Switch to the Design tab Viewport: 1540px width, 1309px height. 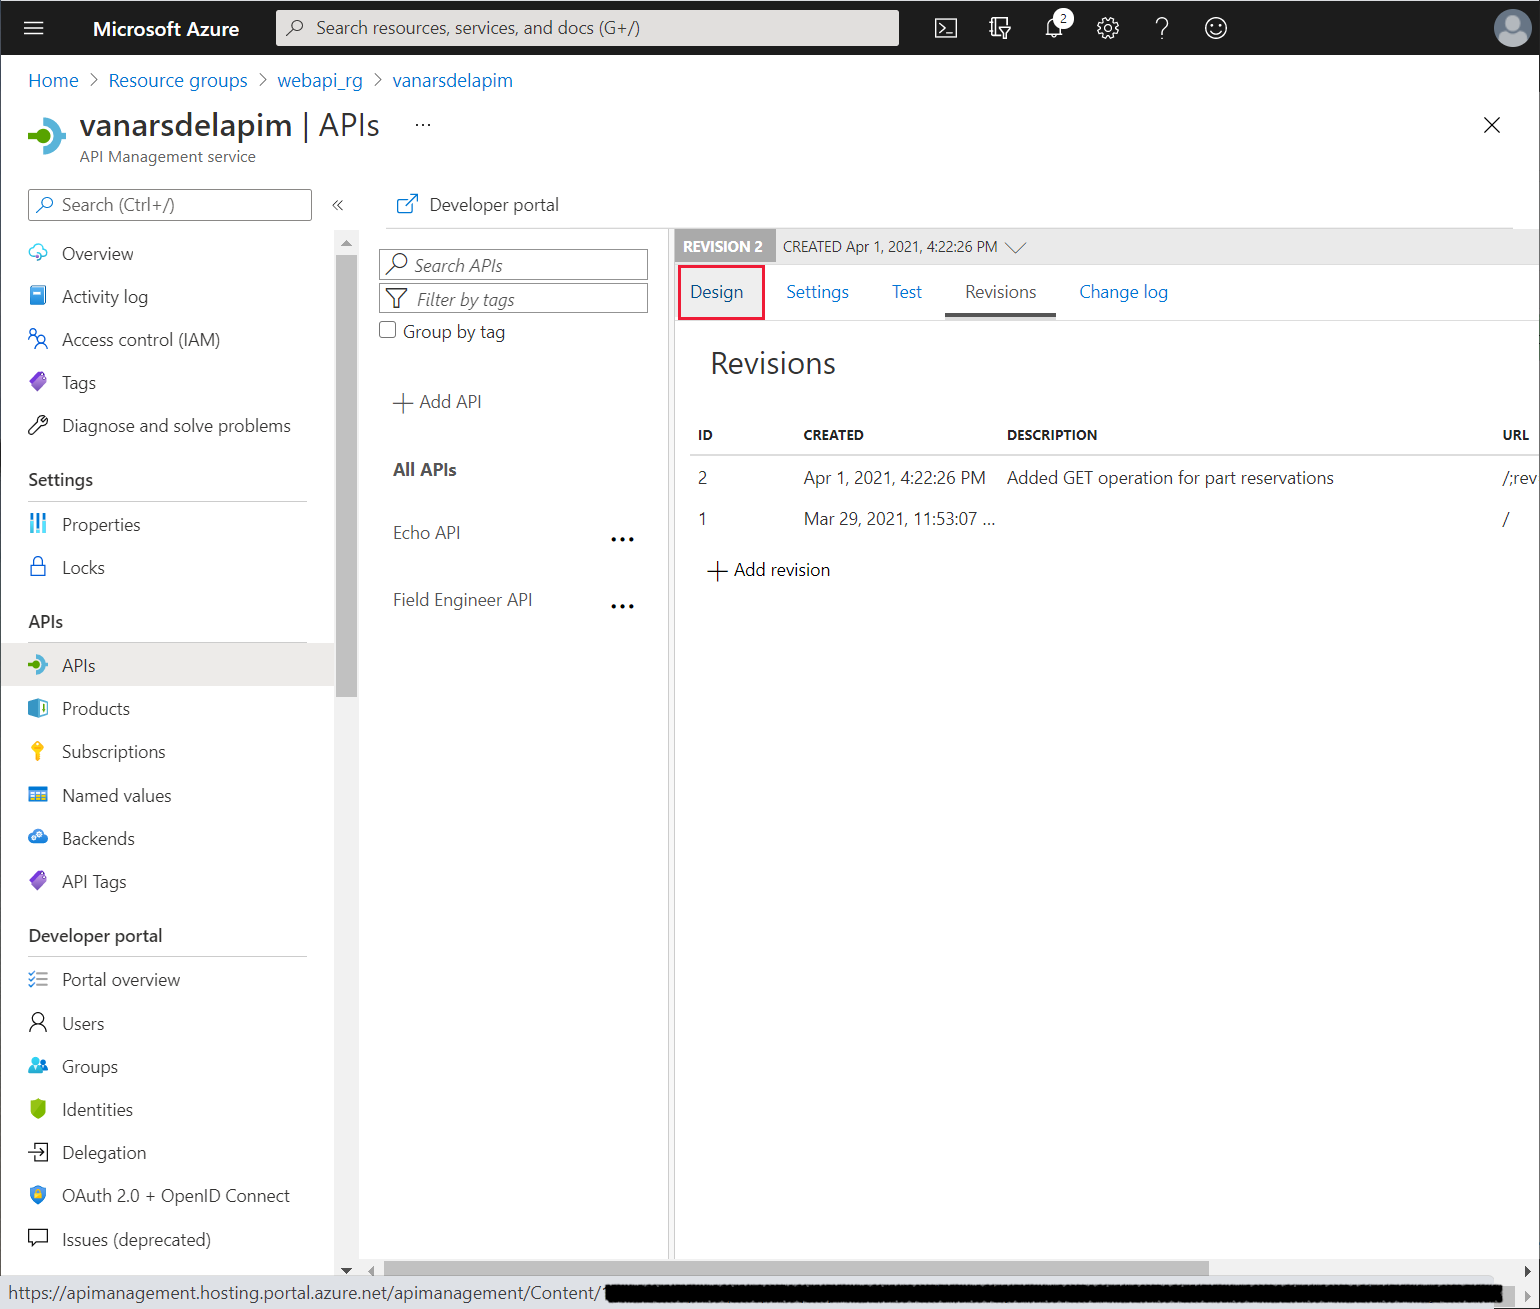pos(717,292)
